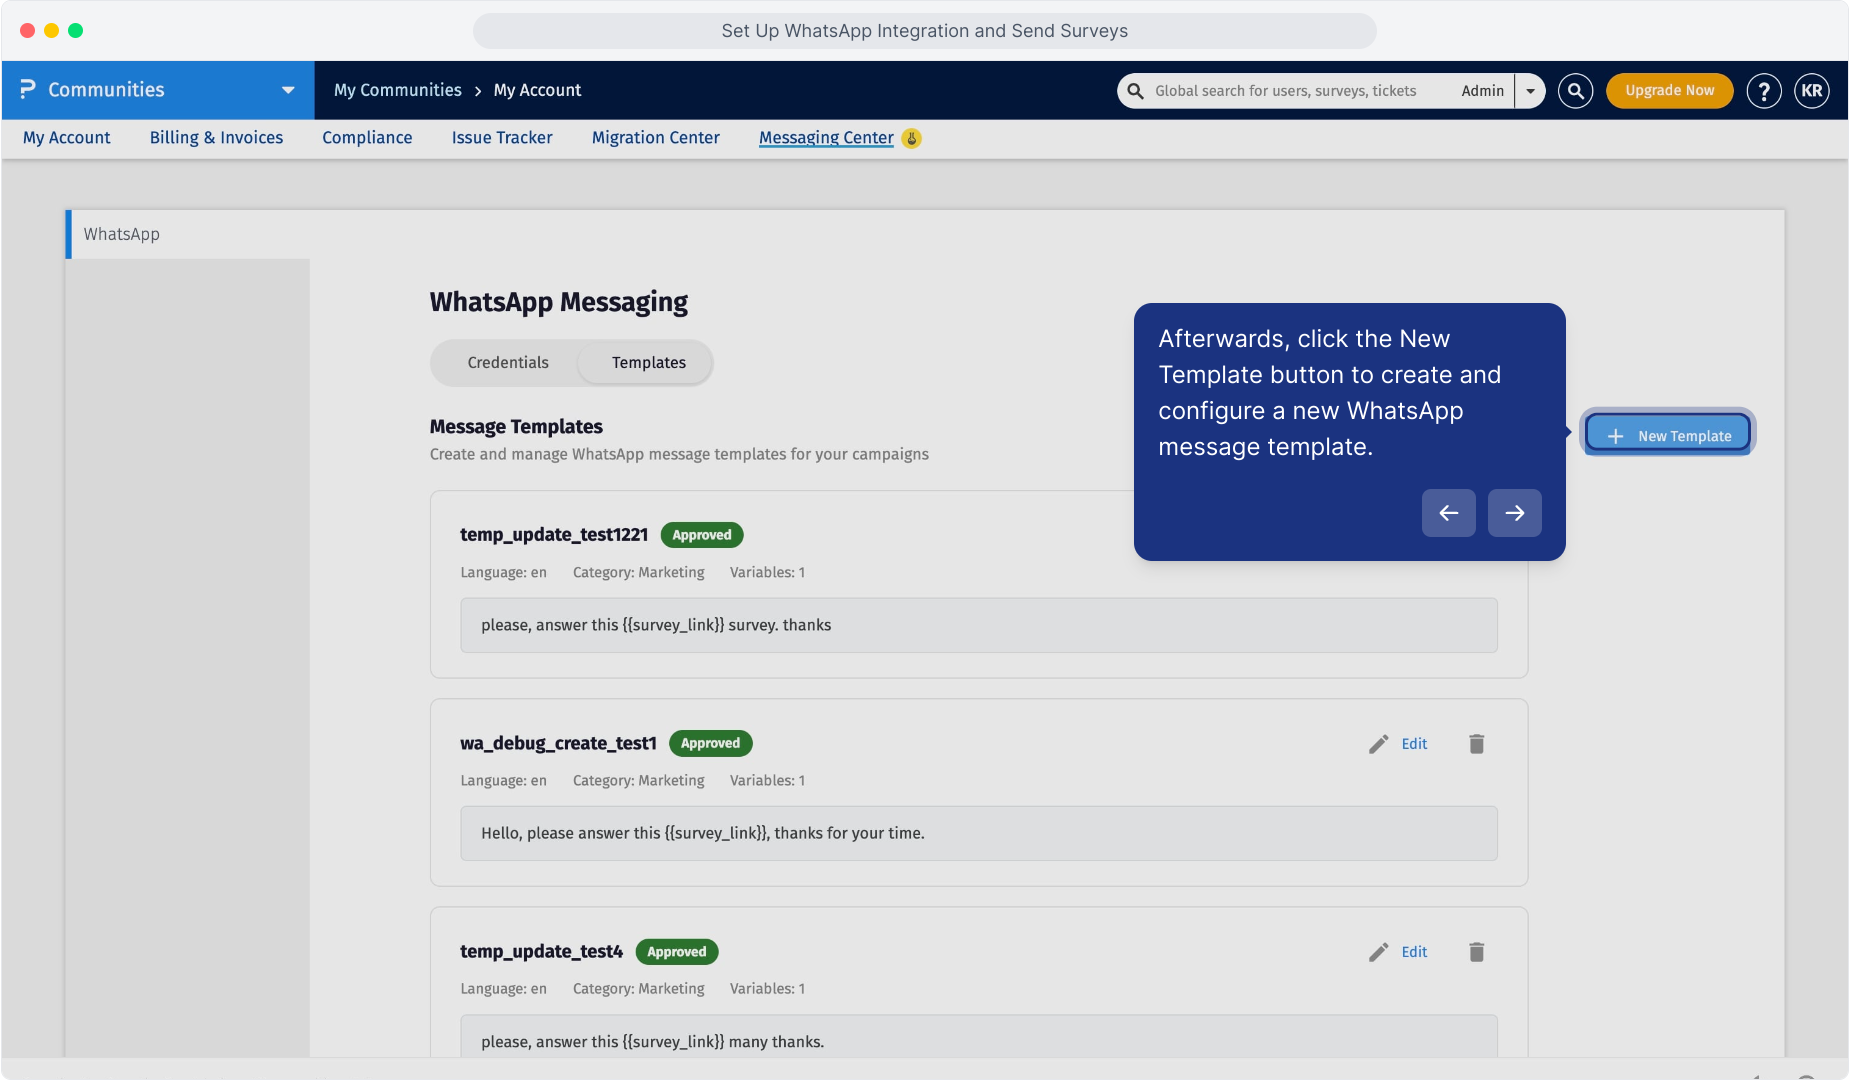The width and height of the screenshot is (1850, 1080).
Task: Open the Issue Tracker tab
Action: pos(502,138)
